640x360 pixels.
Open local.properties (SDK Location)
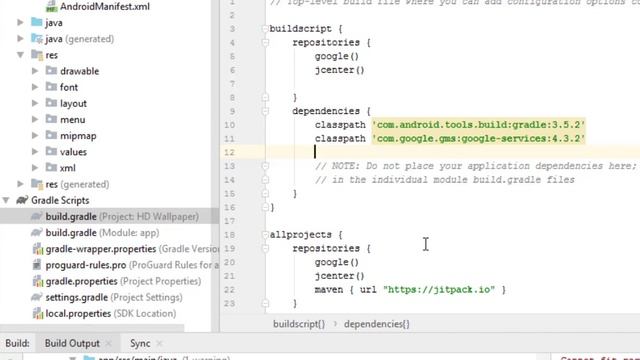coord(111,313)
